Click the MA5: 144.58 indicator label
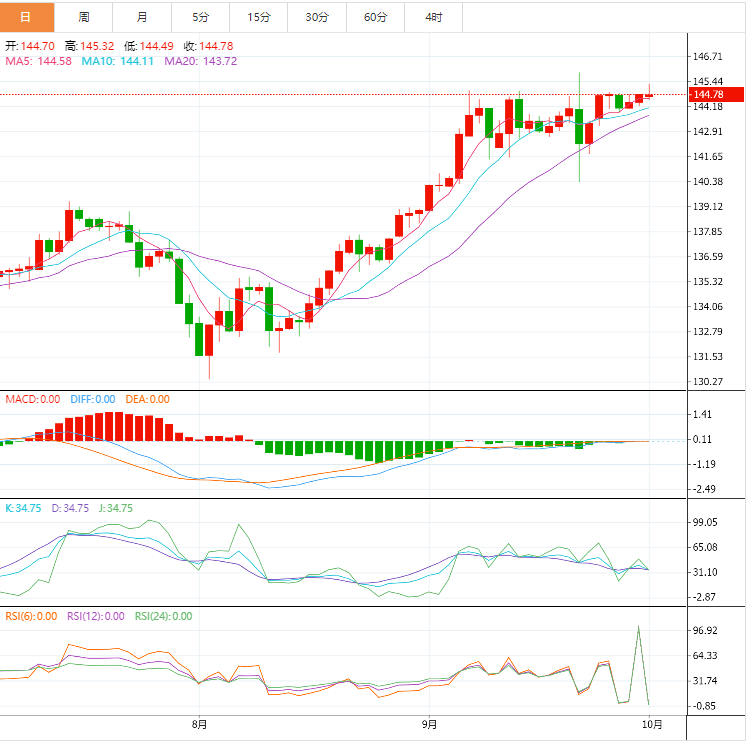This screenshot has height=747, width=752. [x=38, y=61]
